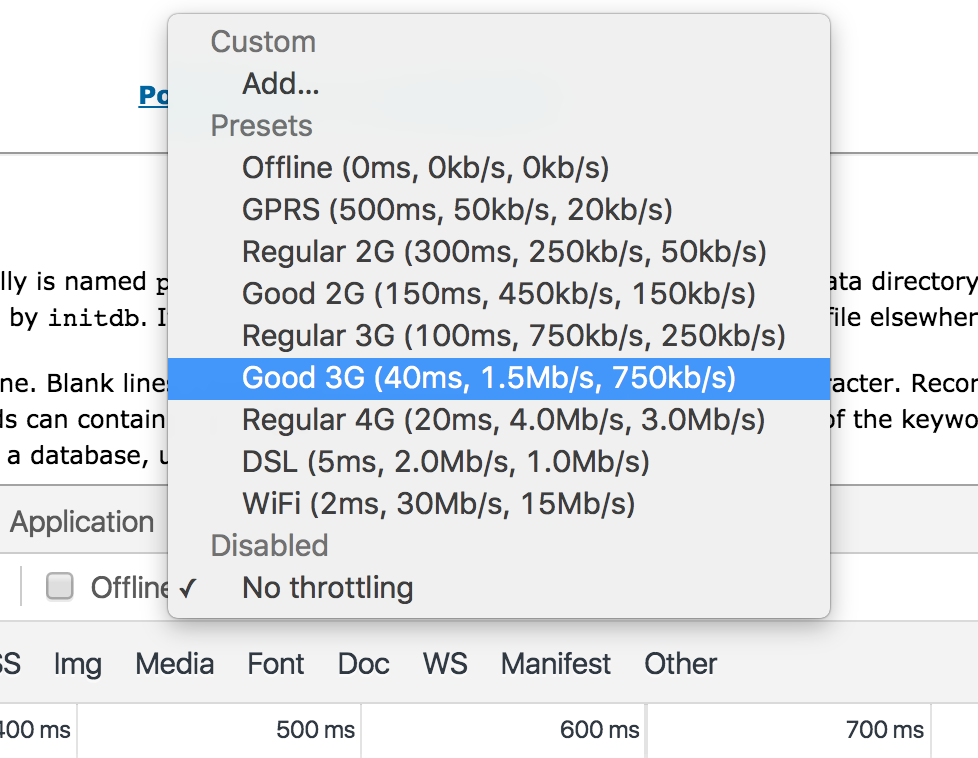Select Good 2G throttling option
The image size is (978, 758).
498,294
